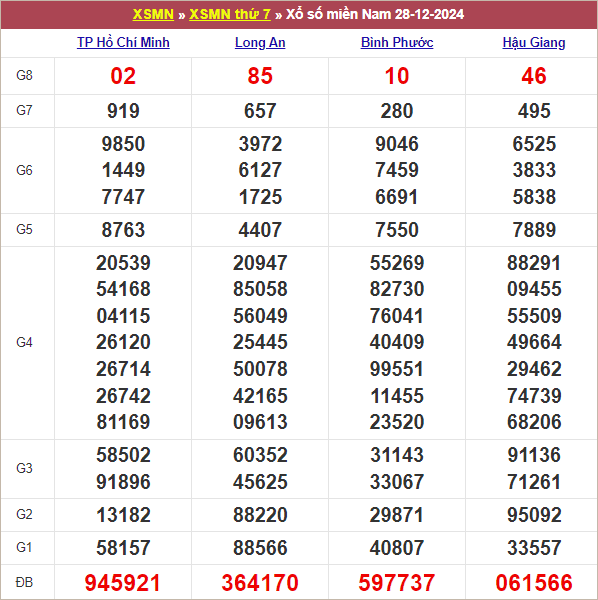Click G8 number 02 for Hồ Chí Minh

(x=123, y=76)
